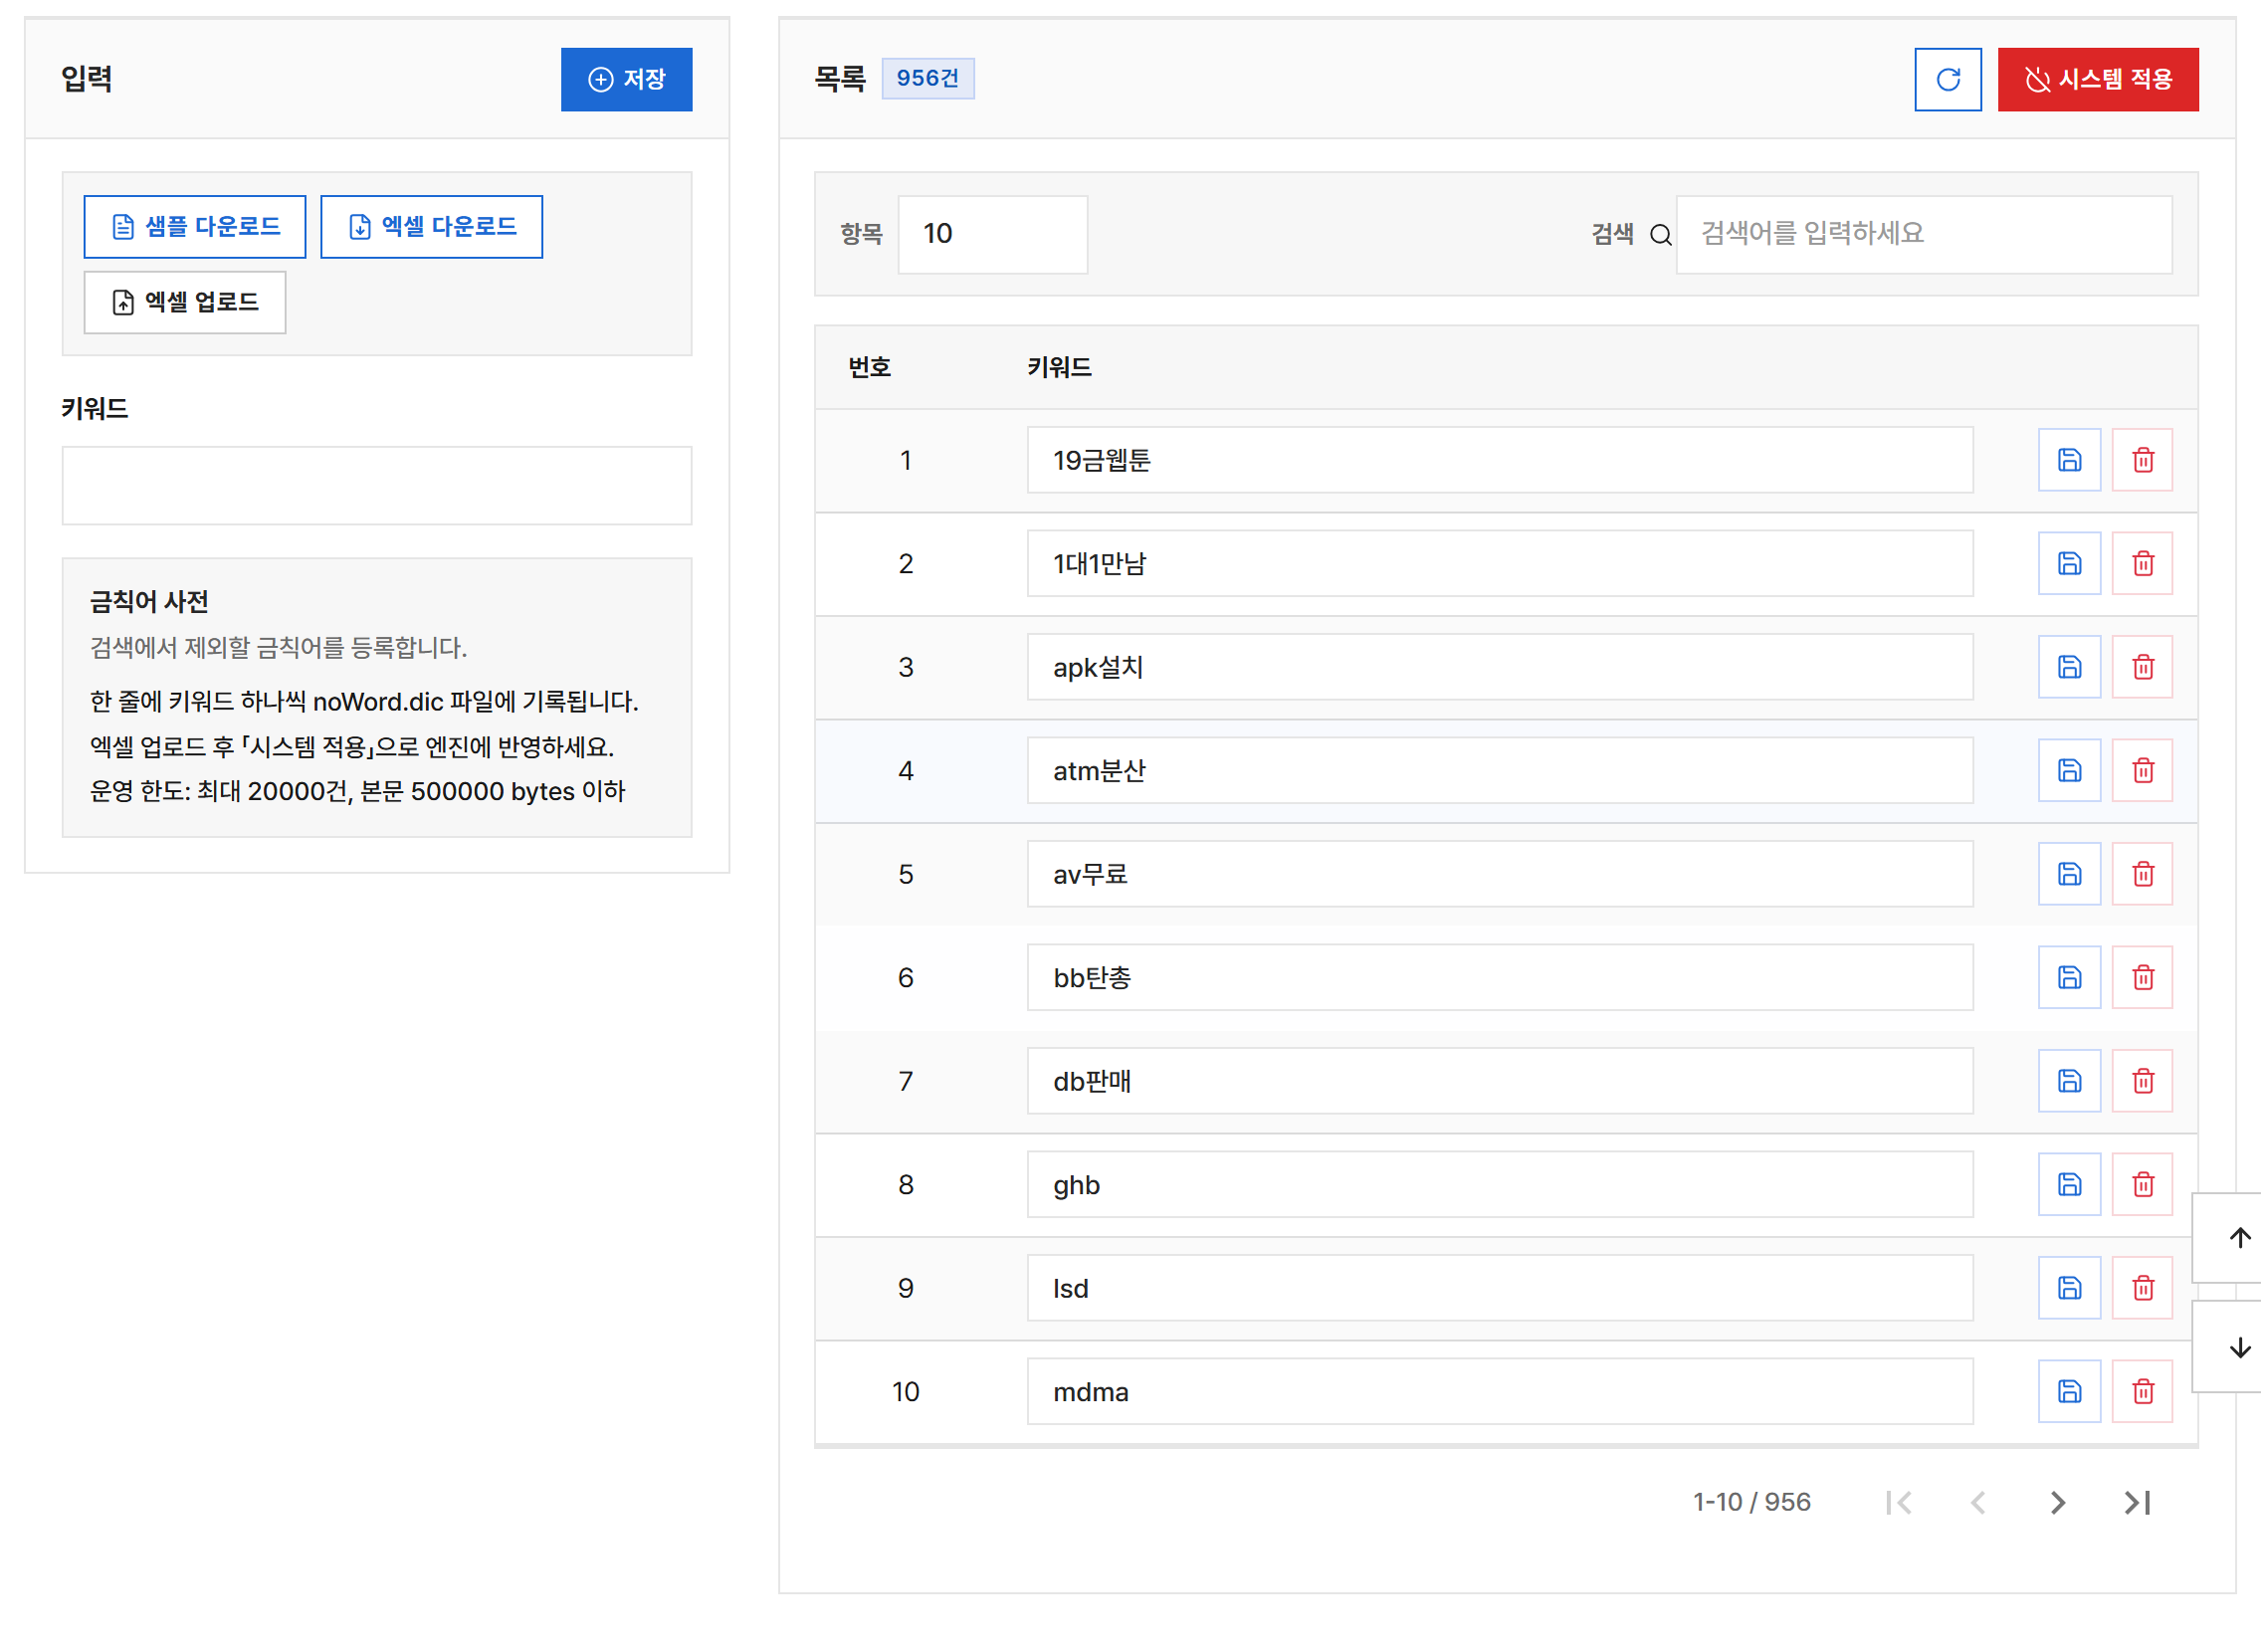The image size is (2261, 1652).
Task: Edit the av무료 keyword field
Action: (1499, 874)
